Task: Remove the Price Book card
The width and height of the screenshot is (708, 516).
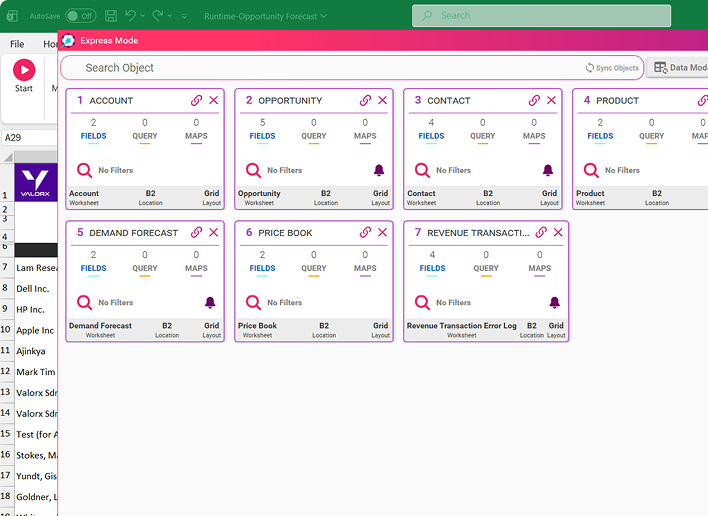Action: click(382, 232)
